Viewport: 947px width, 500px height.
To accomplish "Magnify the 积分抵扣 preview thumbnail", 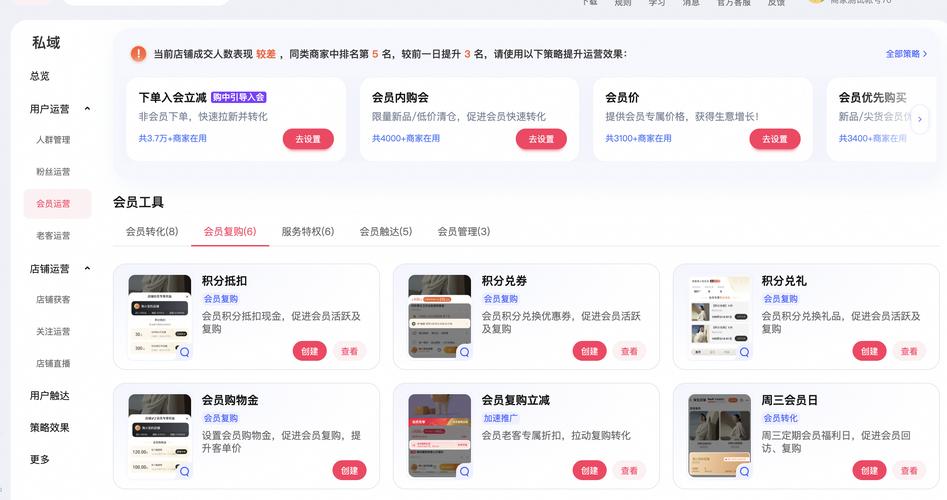I will pyautogui.click(x=184, y=352).
